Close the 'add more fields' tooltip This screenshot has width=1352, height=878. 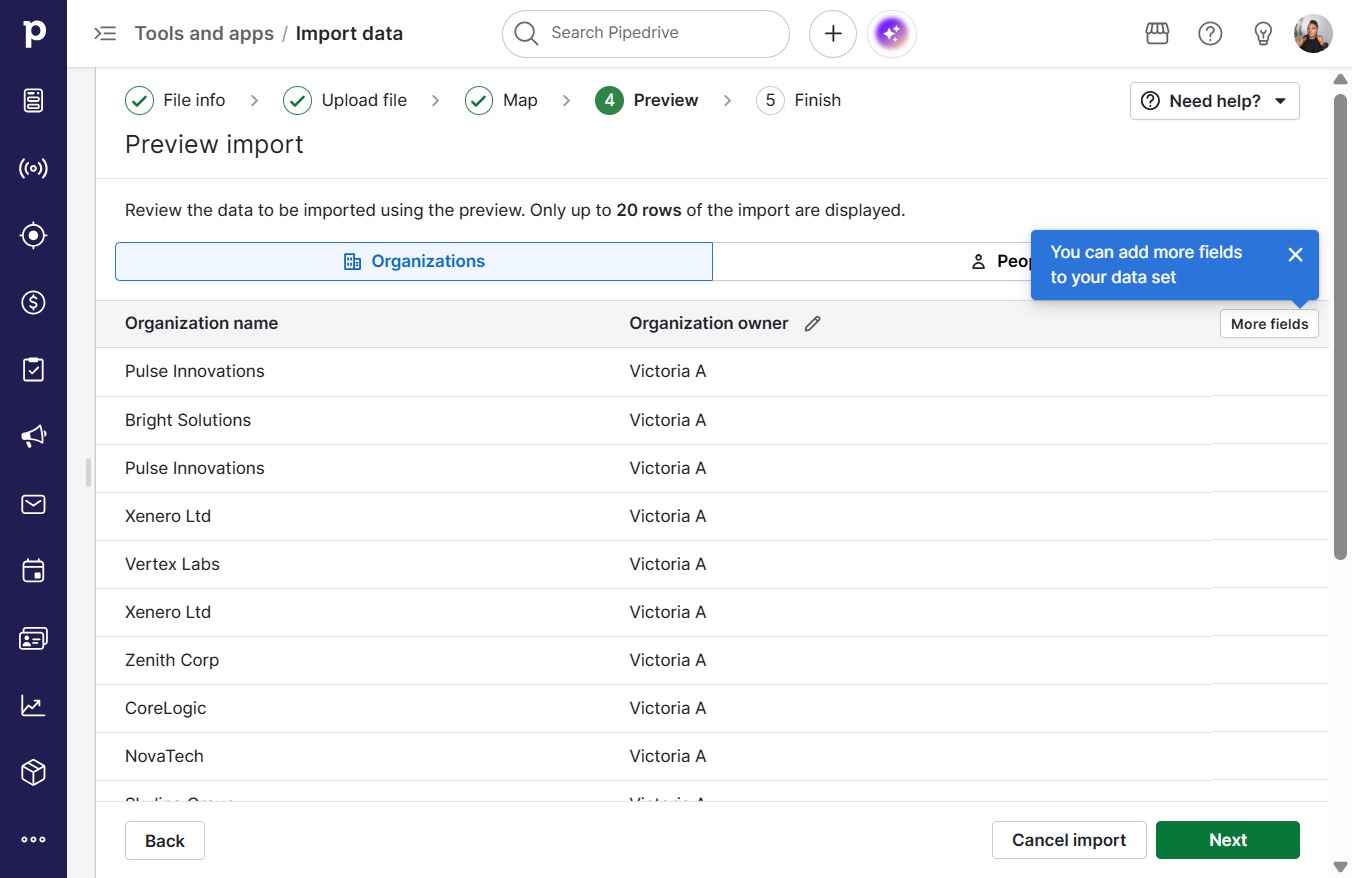(x=1296, y=255)
